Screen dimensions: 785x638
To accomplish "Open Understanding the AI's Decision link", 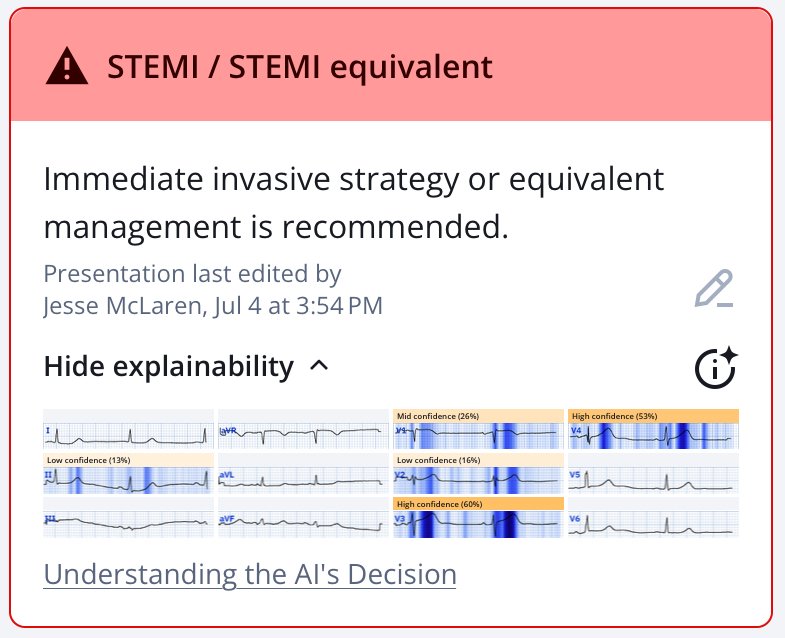I will click(250, 574).
